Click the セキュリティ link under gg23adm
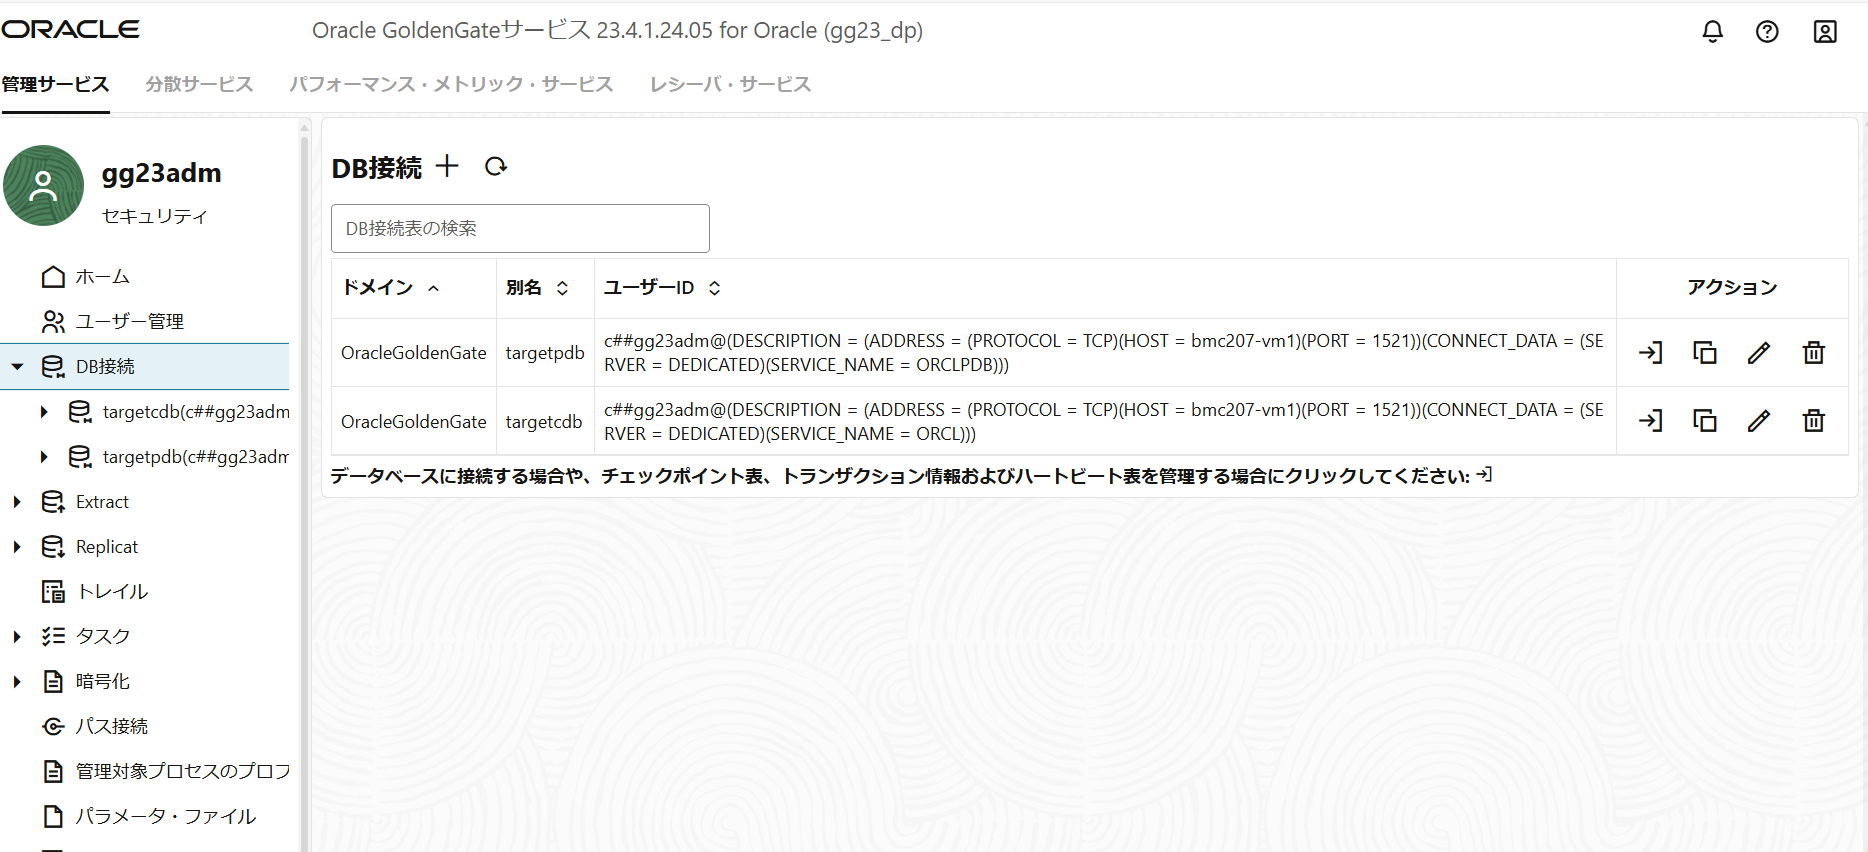The image size is (1868, 852). click(x=154, y=216)
